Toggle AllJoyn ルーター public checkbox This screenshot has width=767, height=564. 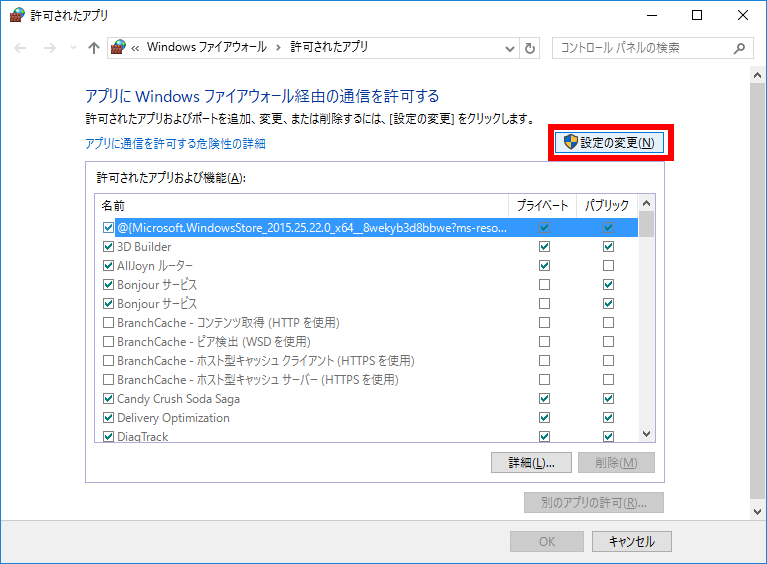[x=609, y=266]
